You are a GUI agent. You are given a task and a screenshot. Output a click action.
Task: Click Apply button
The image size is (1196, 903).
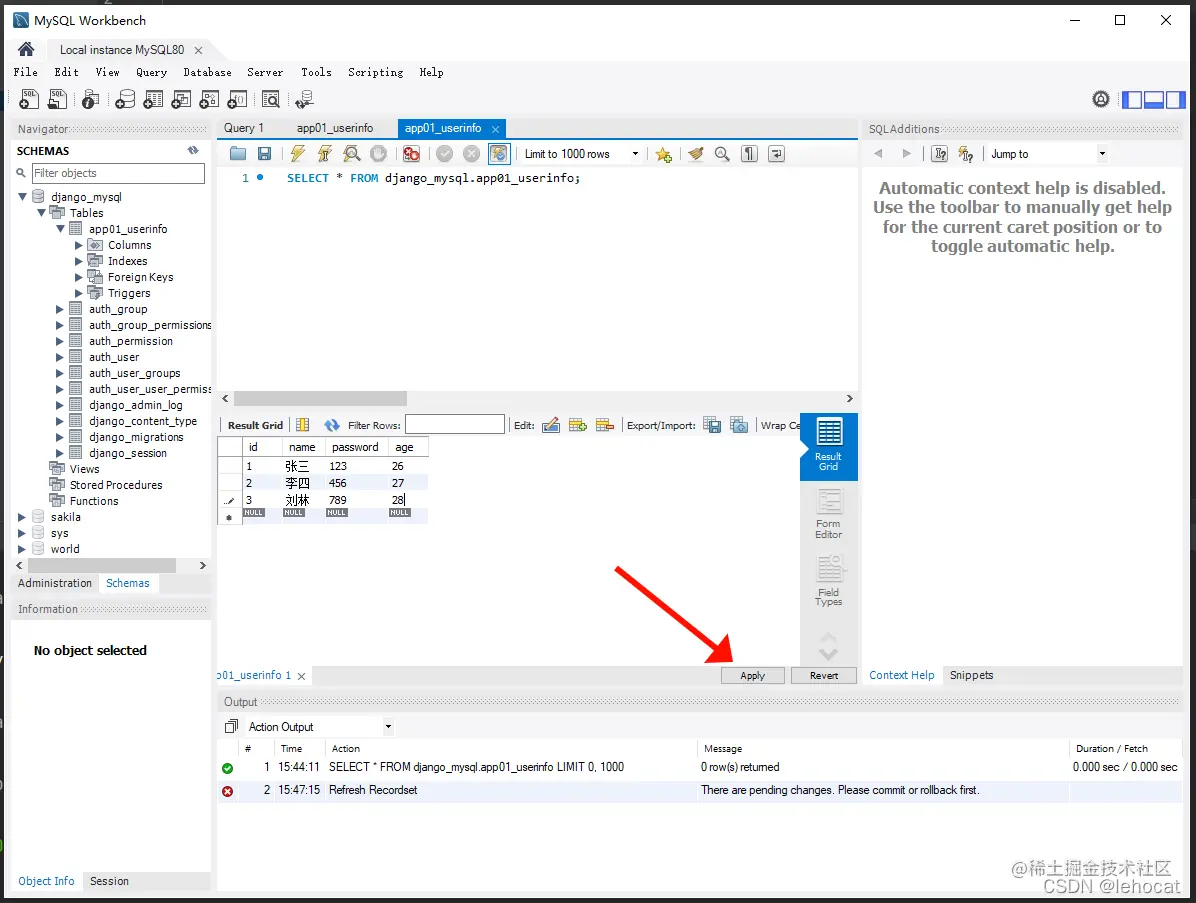point(752,676)
